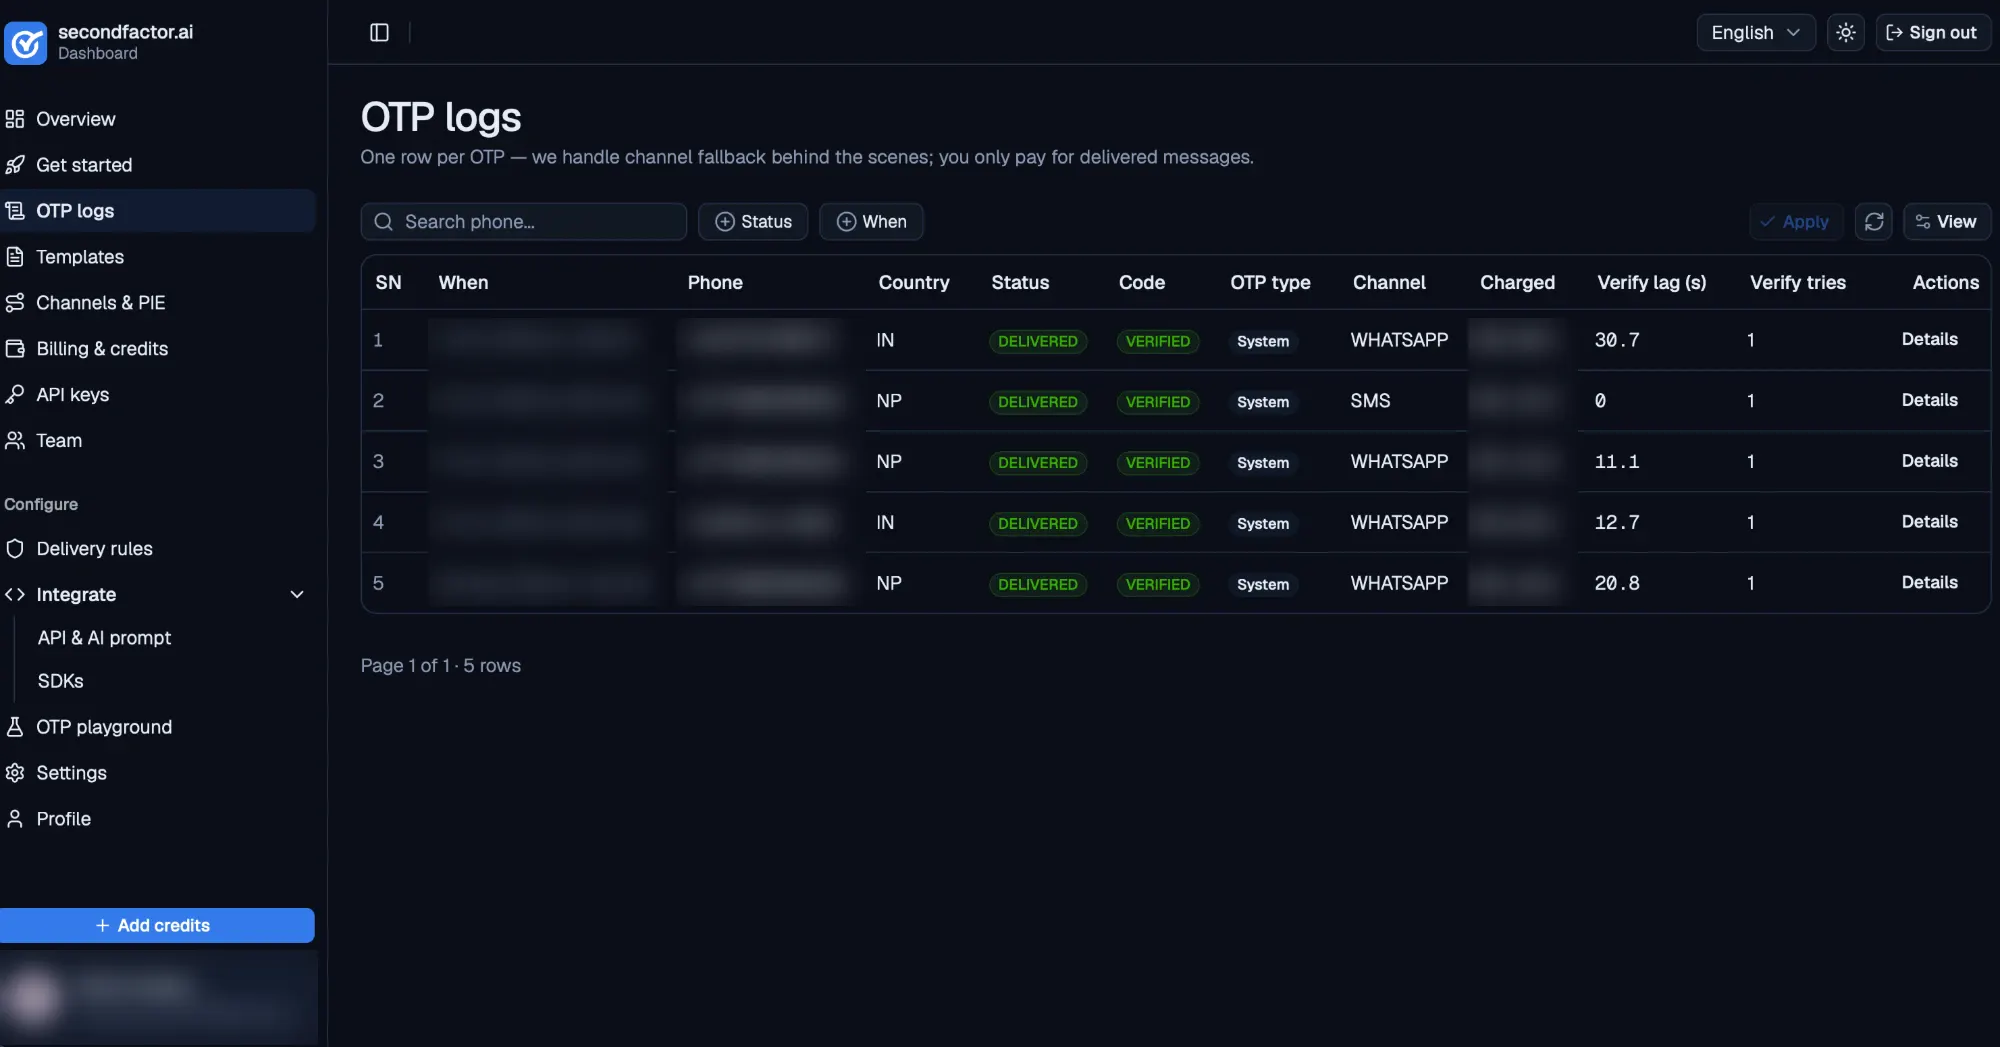This screenshot has width=2000, height=1047.
Task: Go to Templates section
Action: pos(158,257)
